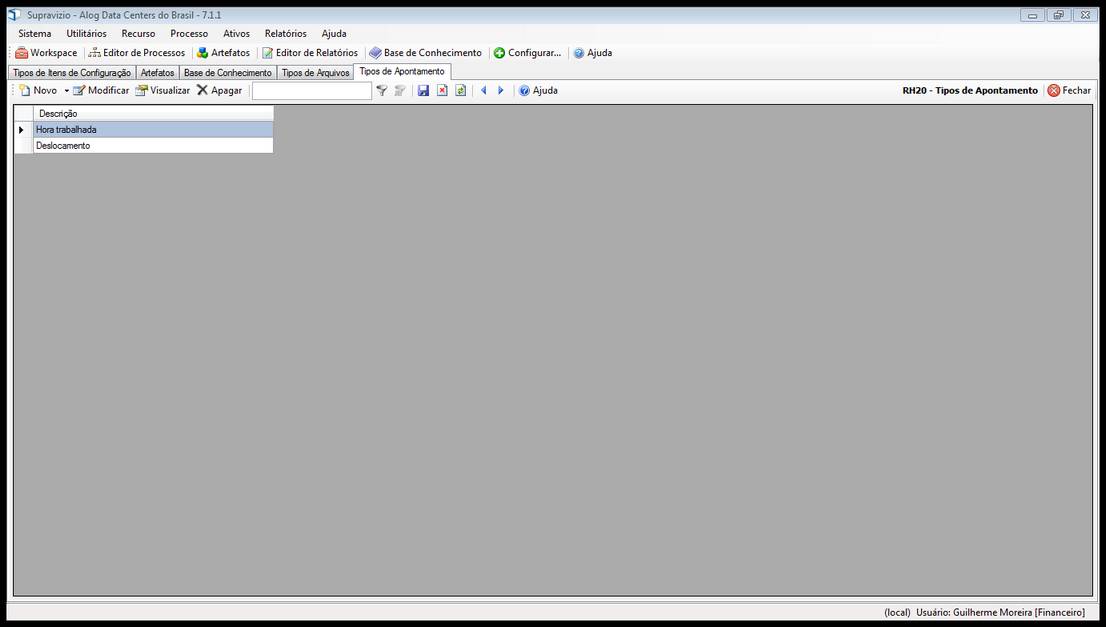Click the blue save disk icon
The height and width of the screenshot is (627, 1106).
(423, 90)
